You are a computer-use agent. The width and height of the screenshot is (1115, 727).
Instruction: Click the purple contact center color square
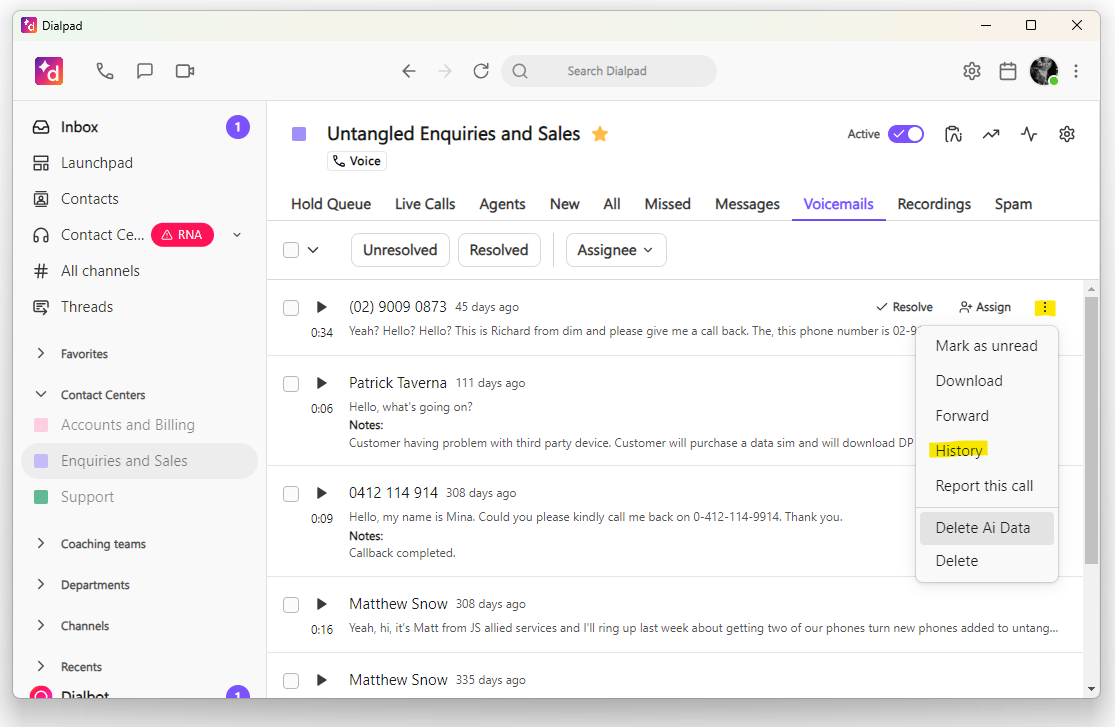point(299,134)
